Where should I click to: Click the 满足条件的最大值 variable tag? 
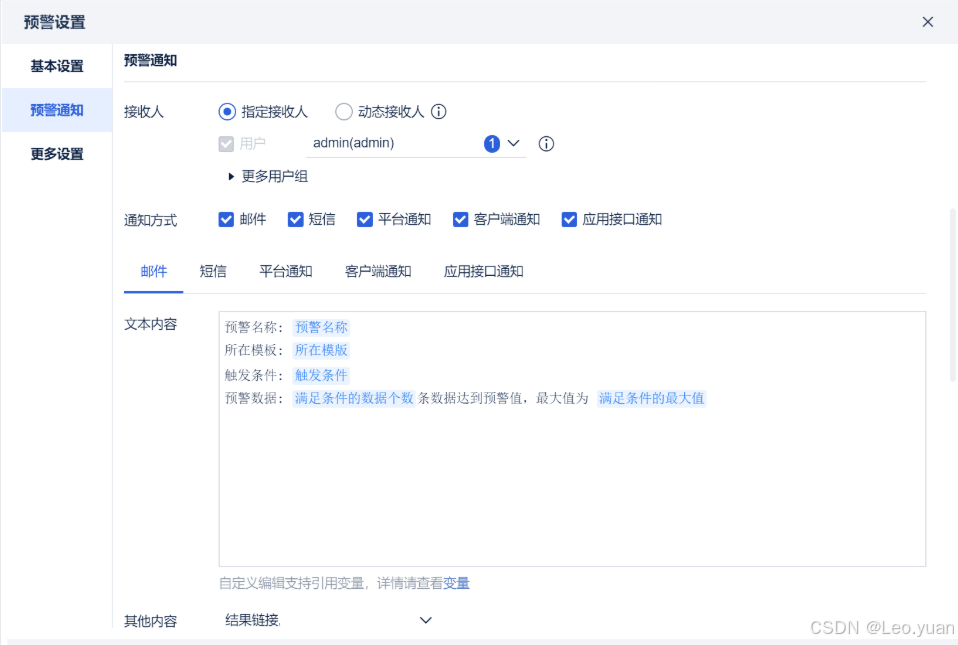651,398
